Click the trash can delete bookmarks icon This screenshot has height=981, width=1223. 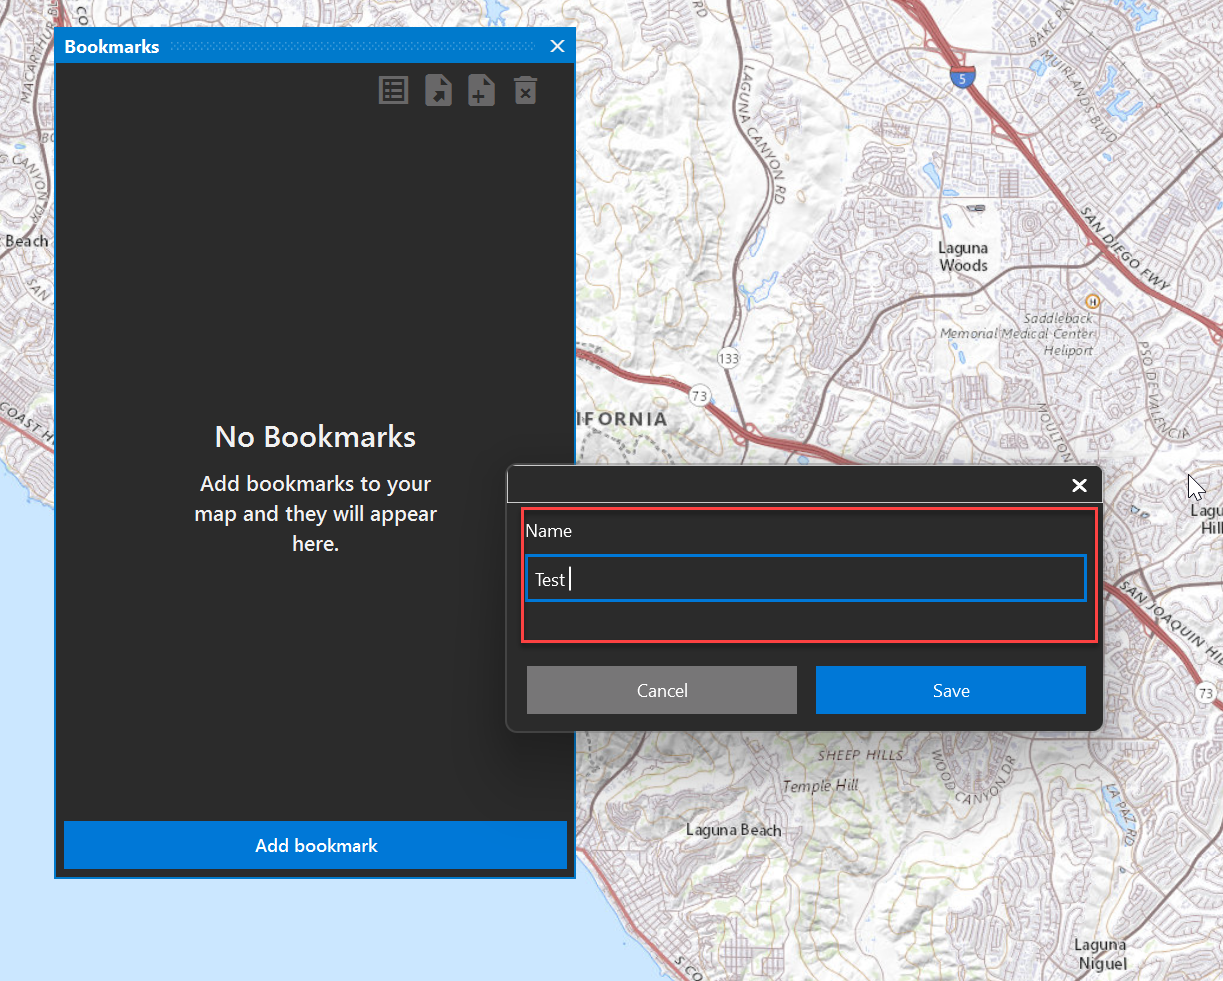coord(525,90)
